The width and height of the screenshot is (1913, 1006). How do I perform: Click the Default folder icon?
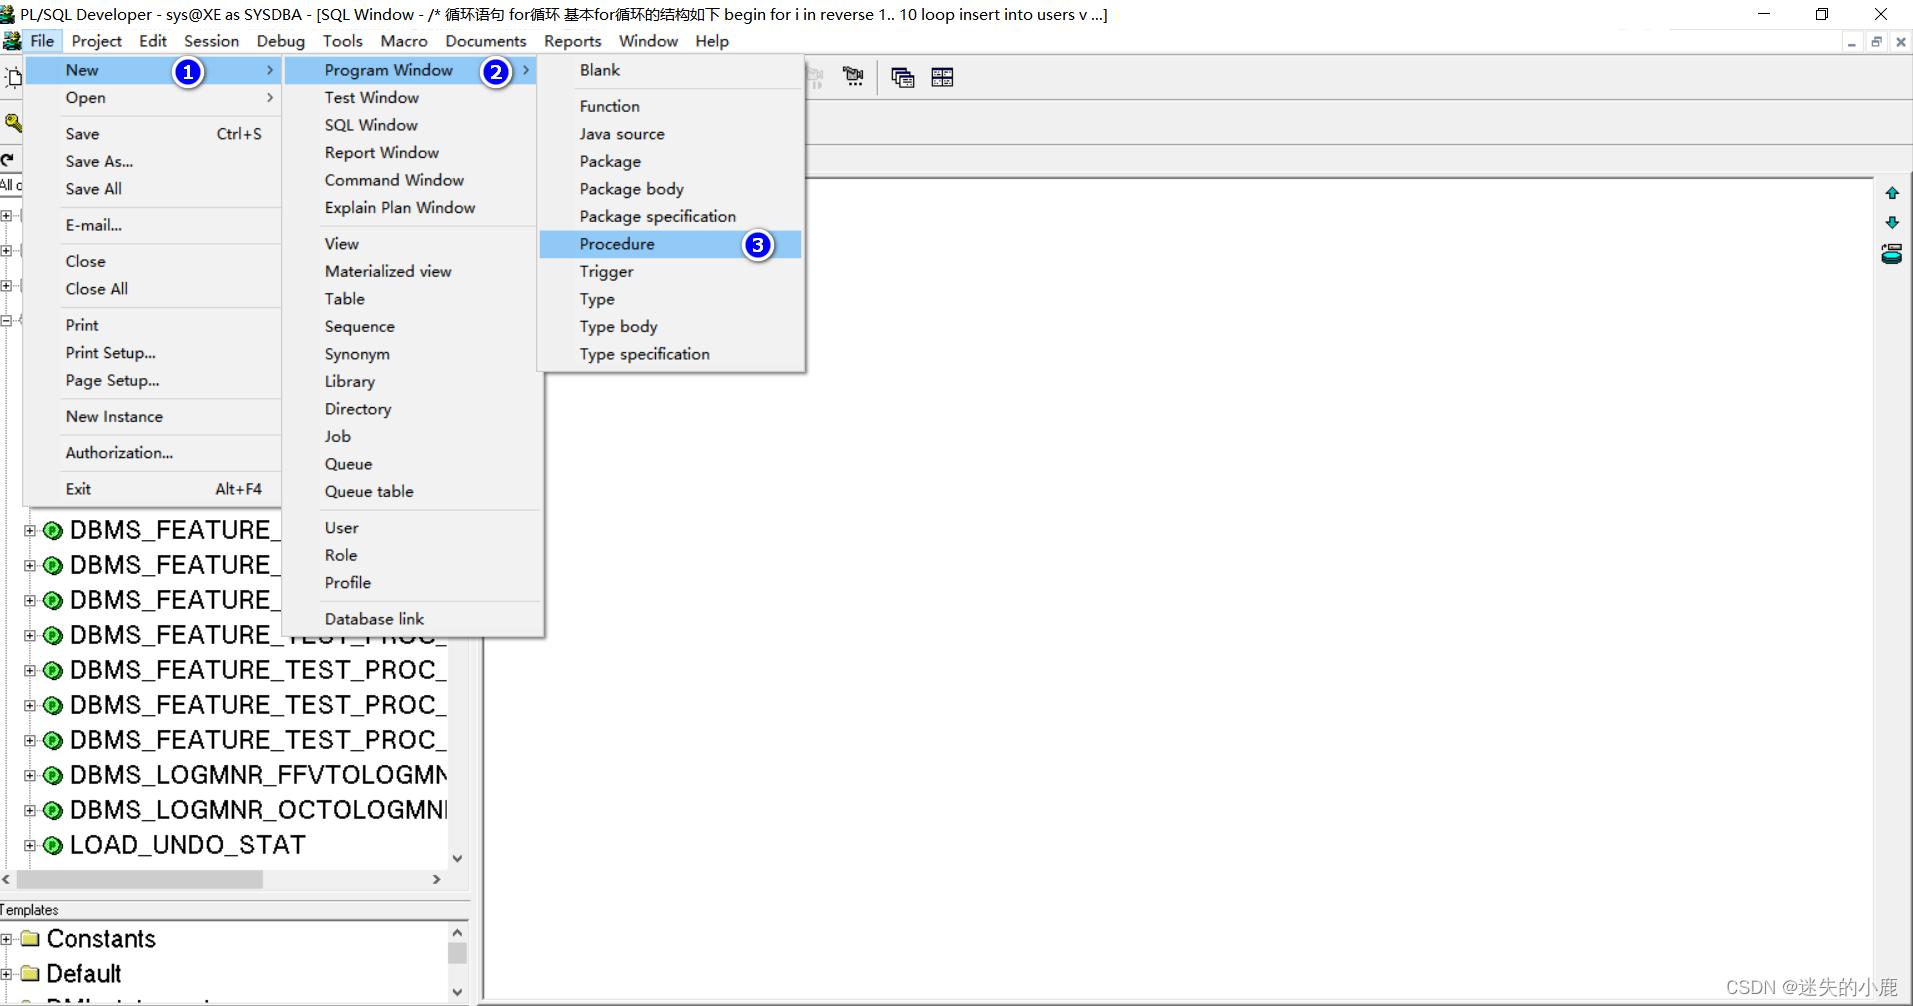(30, 974)
